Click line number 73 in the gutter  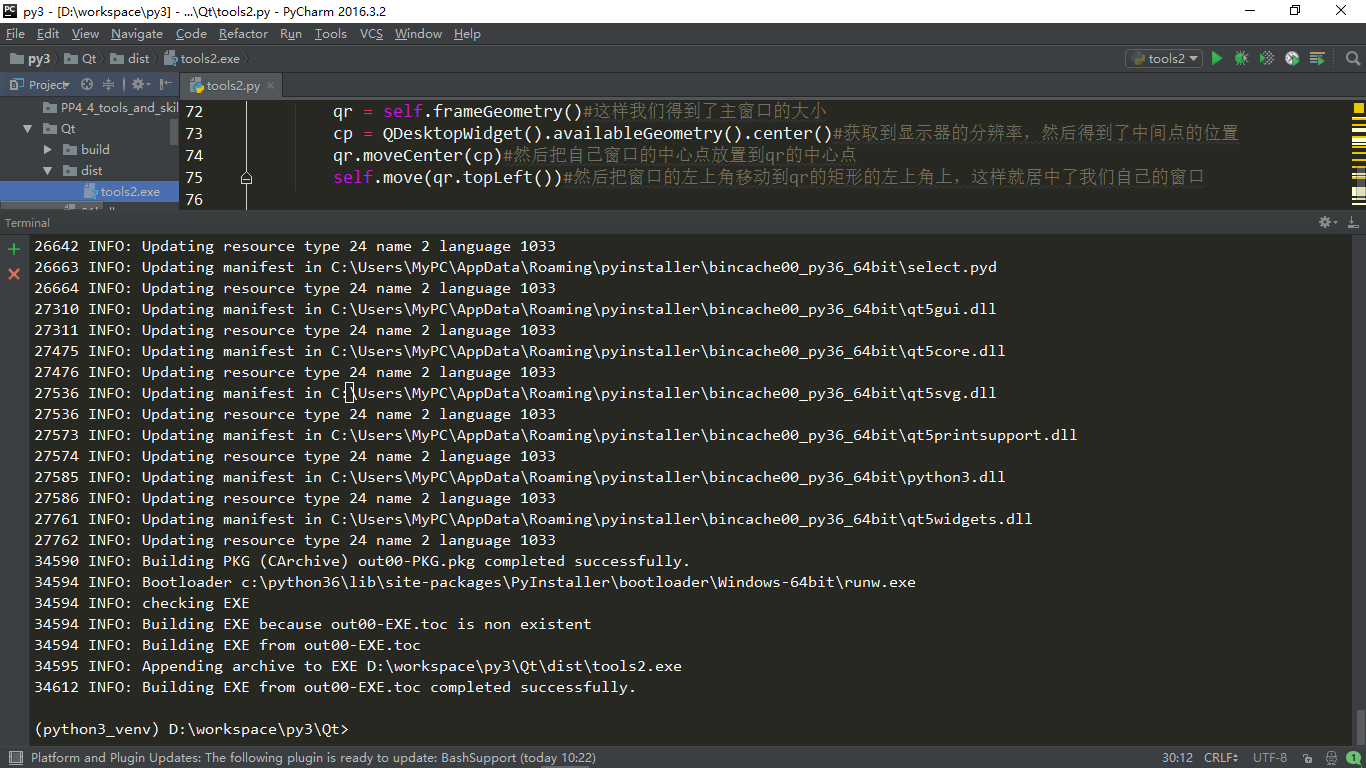(x=193, y=134)
